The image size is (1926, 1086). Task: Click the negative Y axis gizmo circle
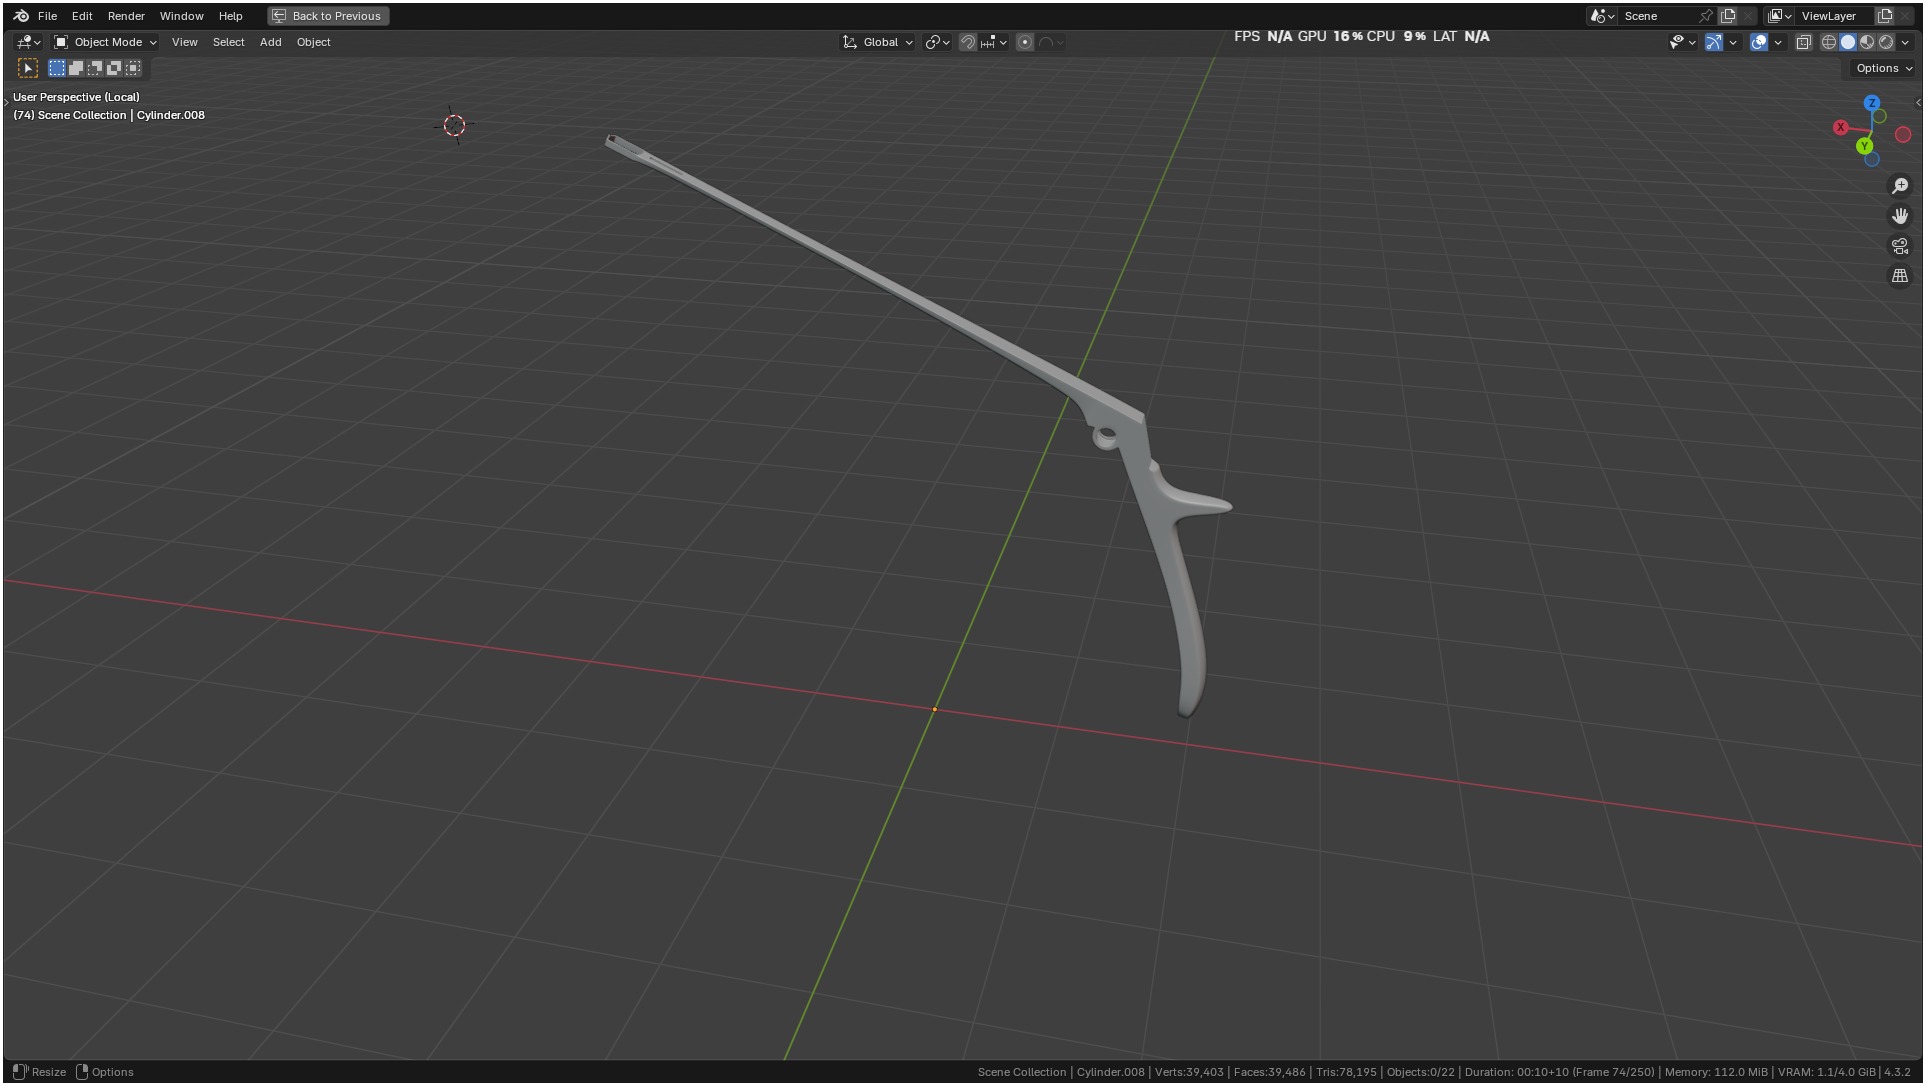(1880, 117)
